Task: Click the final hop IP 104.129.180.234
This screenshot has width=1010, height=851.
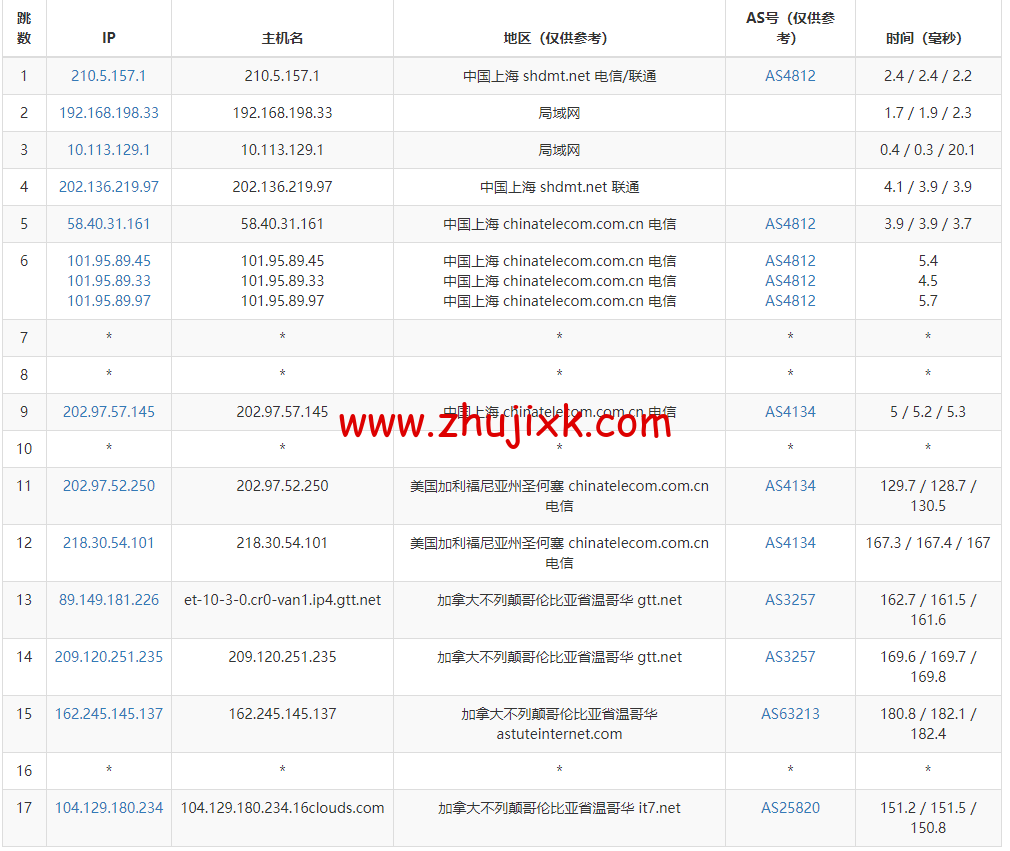Action: 108,808
